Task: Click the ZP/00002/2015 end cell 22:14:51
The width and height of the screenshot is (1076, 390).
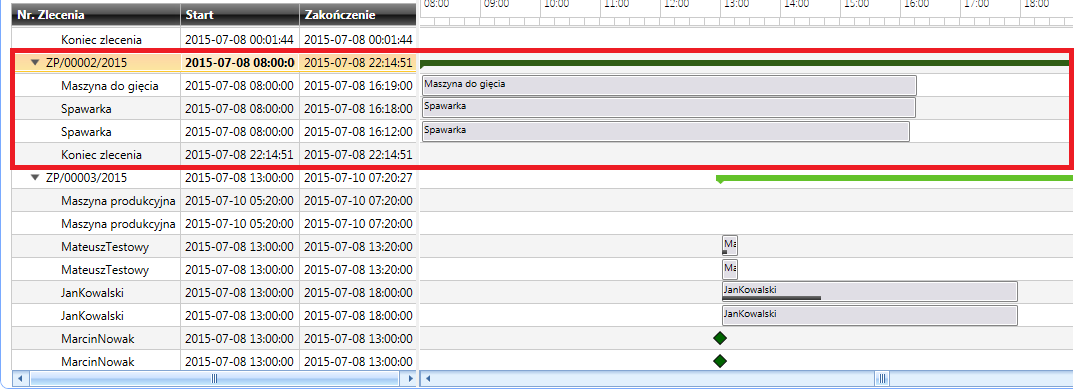Action: click(358, 62)
